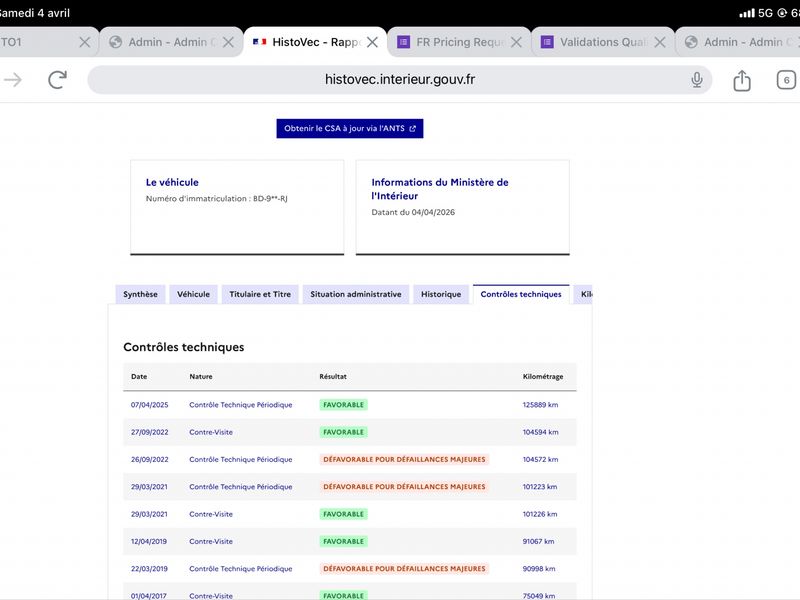Go to the Situation administrative tab
This screenshot has height=600, width=800.
355,294
